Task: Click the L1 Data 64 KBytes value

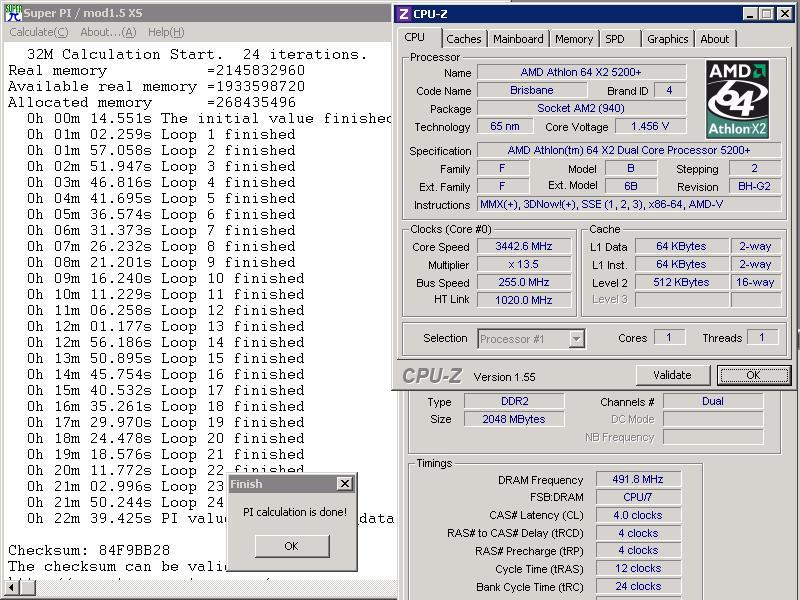Action: pos(681,246)
